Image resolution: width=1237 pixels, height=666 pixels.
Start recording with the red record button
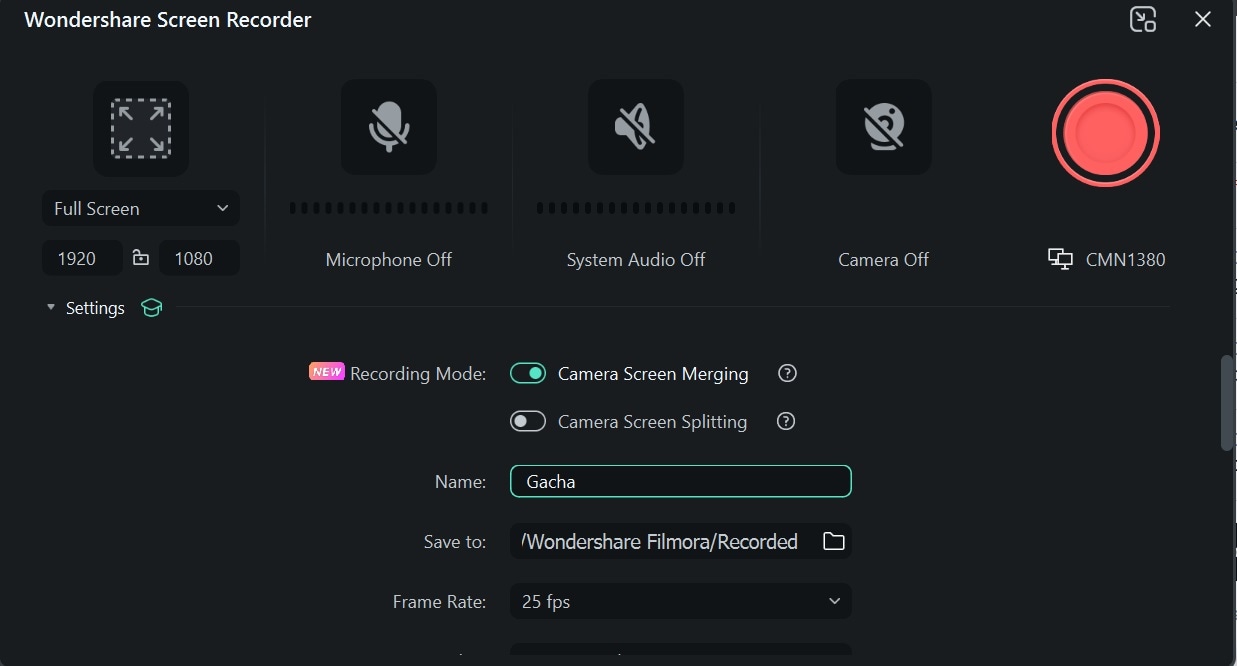pos(1105,133)
